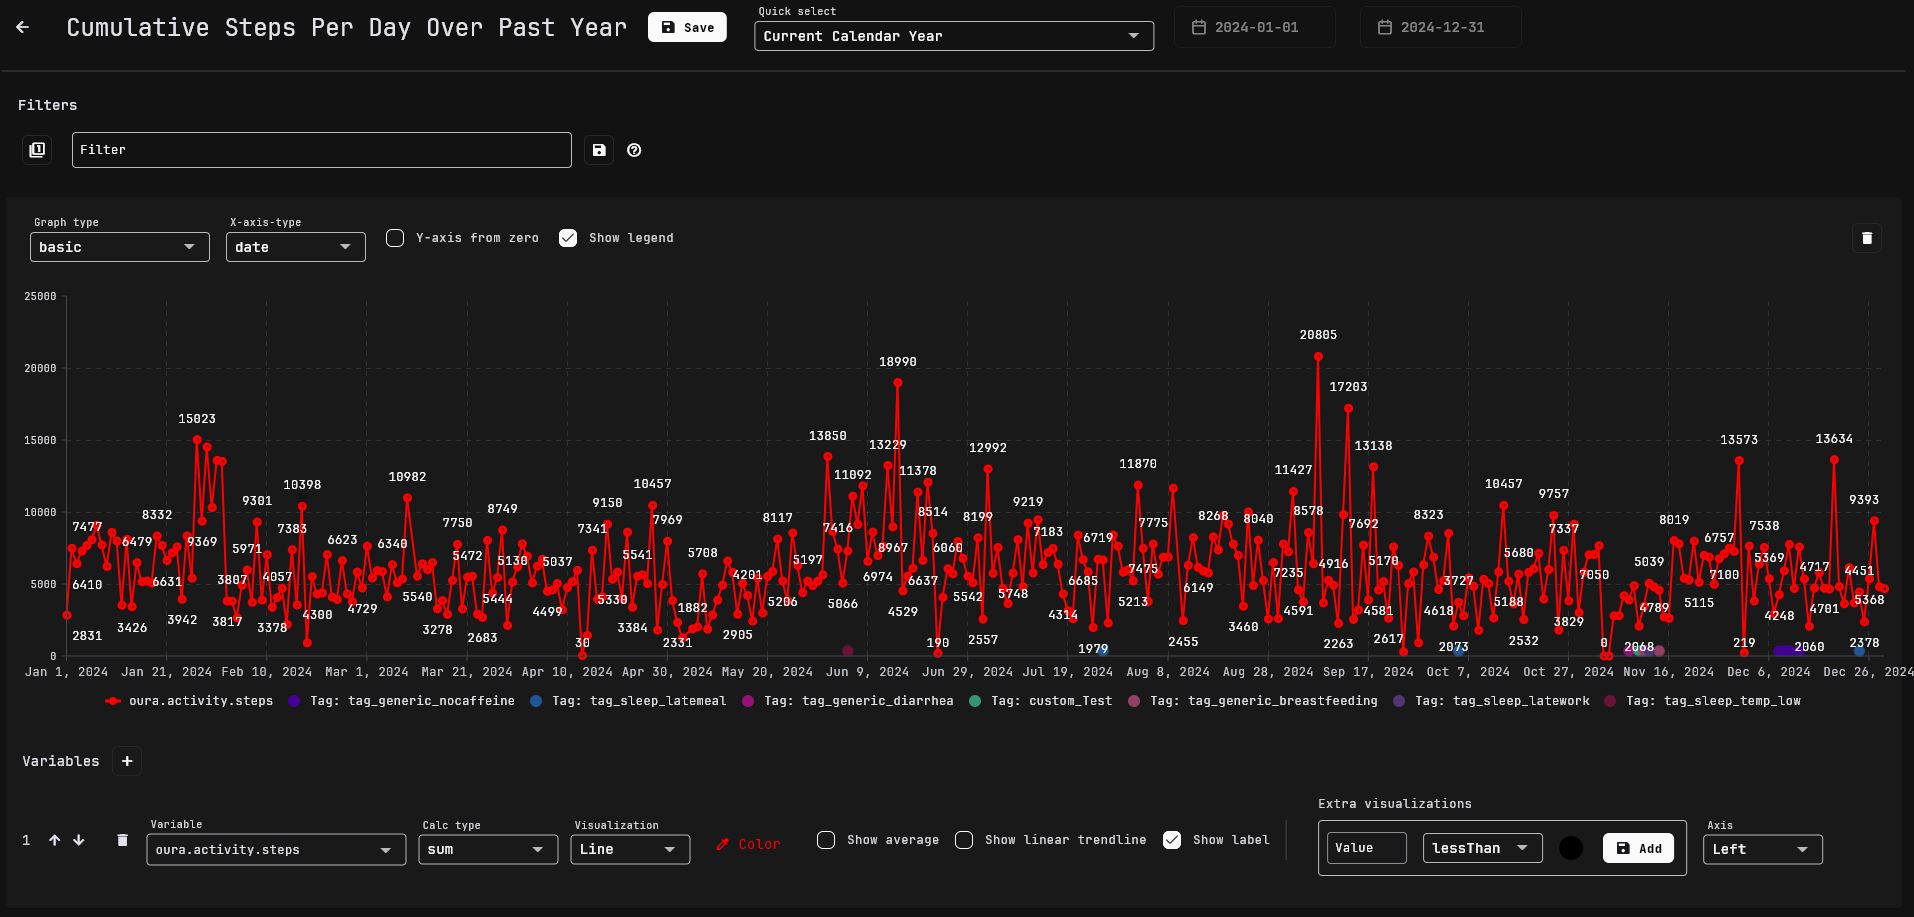This screenshot has width=1914, height=917.
Task: Add a new variable with the plus icon
Action: 126,761
